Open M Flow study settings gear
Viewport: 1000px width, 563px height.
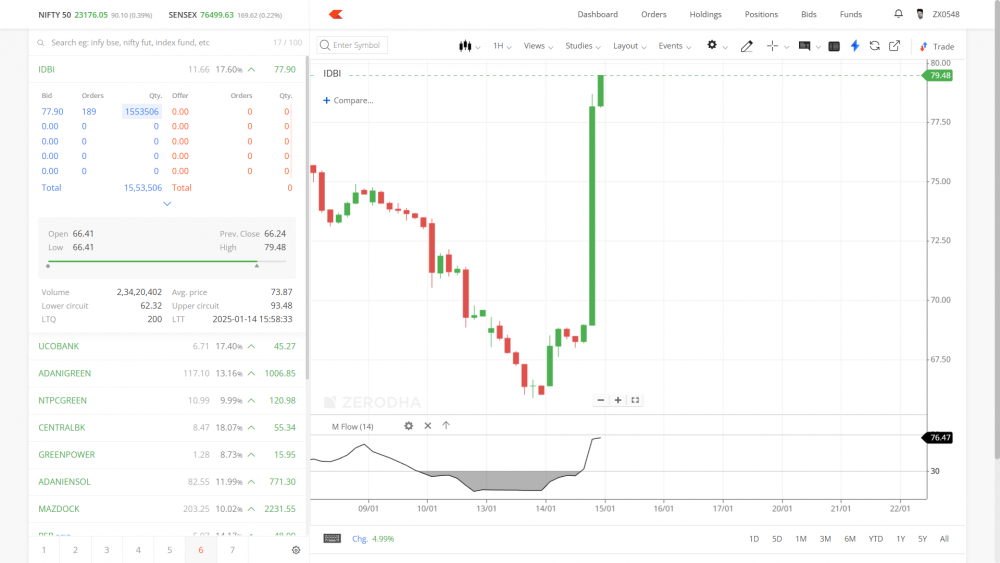point(408,426)
